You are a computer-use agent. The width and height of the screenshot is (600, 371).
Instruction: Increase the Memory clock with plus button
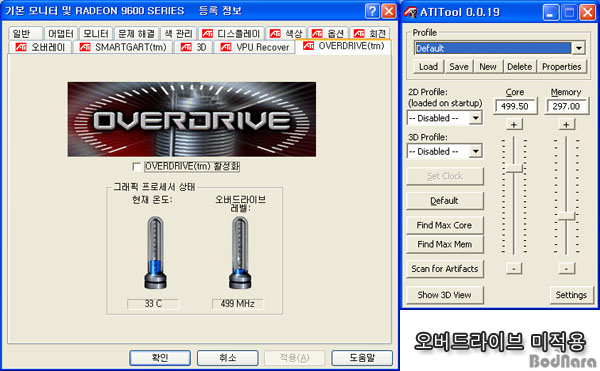pyautogui.click(x=566, y=124)
